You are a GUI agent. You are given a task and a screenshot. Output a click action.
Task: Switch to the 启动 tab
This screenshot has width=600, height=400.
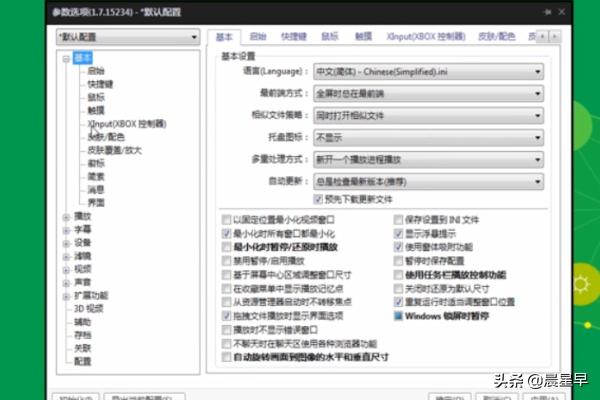[258, 35]
